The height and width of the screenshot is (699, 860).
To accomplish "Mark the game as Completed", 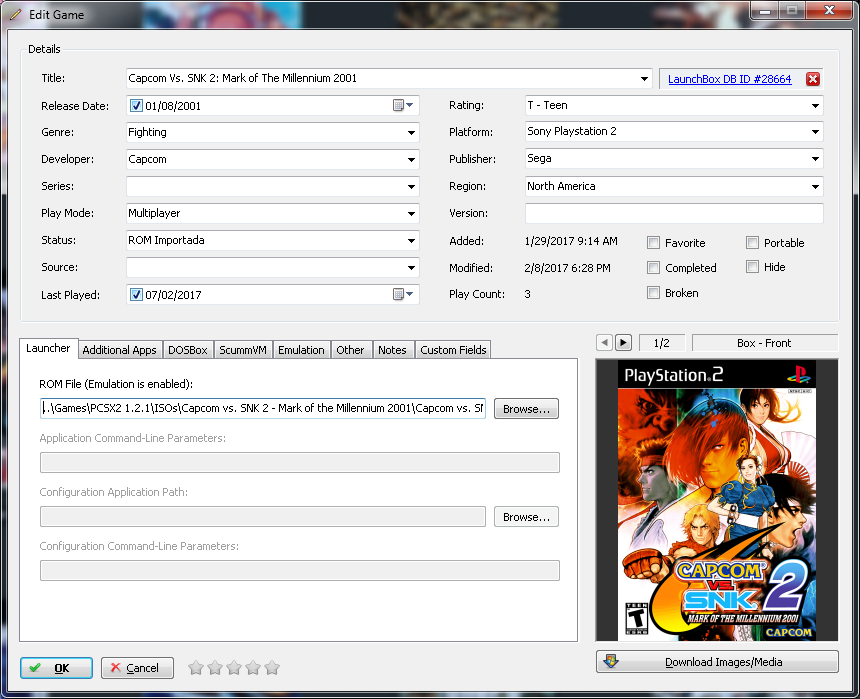I will point(653,267).
